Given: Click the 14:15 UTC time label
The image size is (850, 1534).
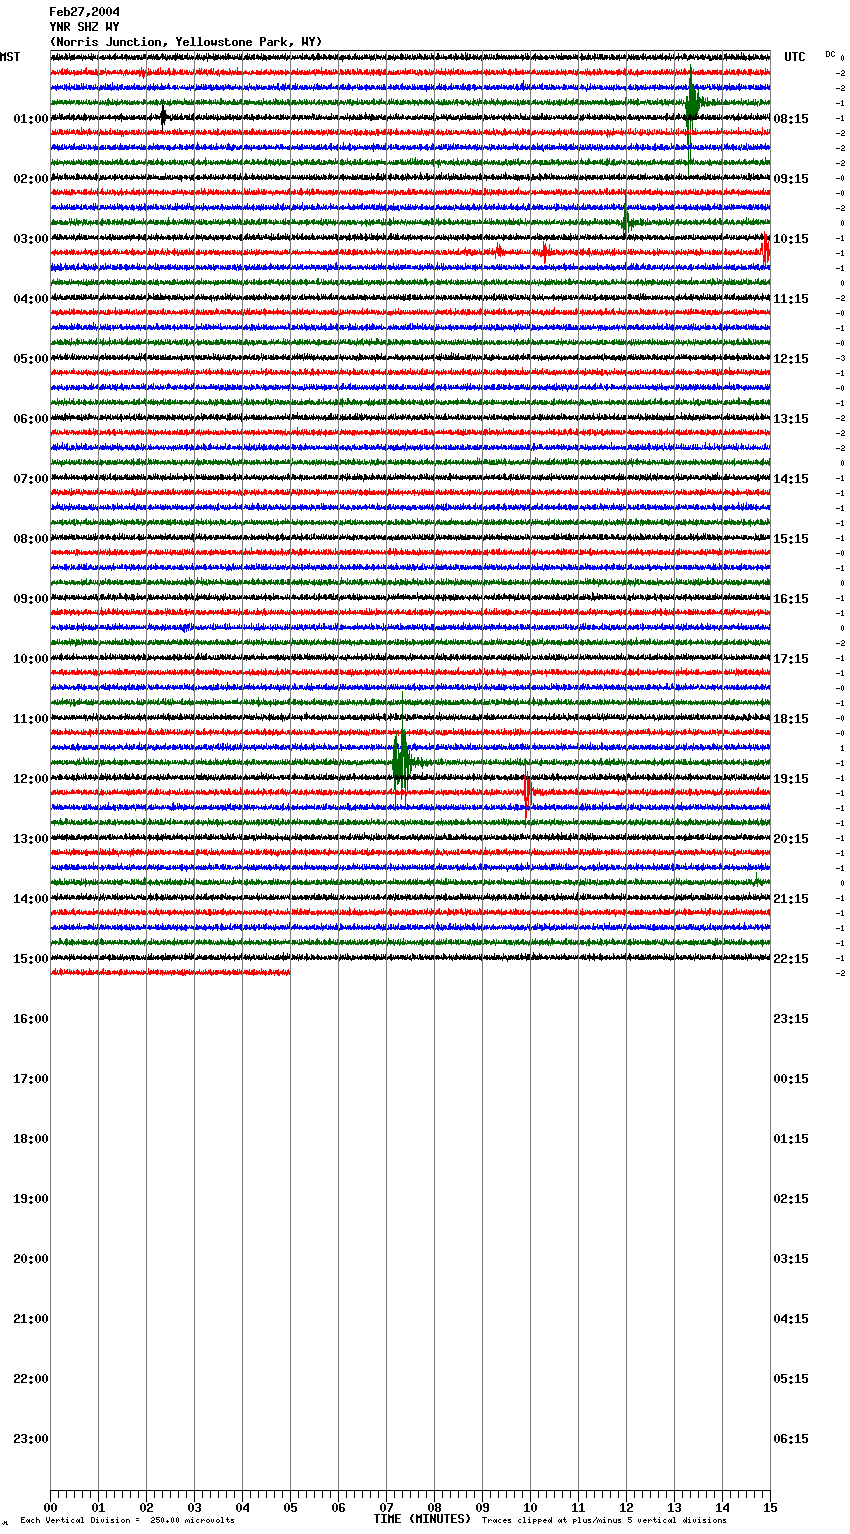Looking at the screenshot, I should (791, 479).
